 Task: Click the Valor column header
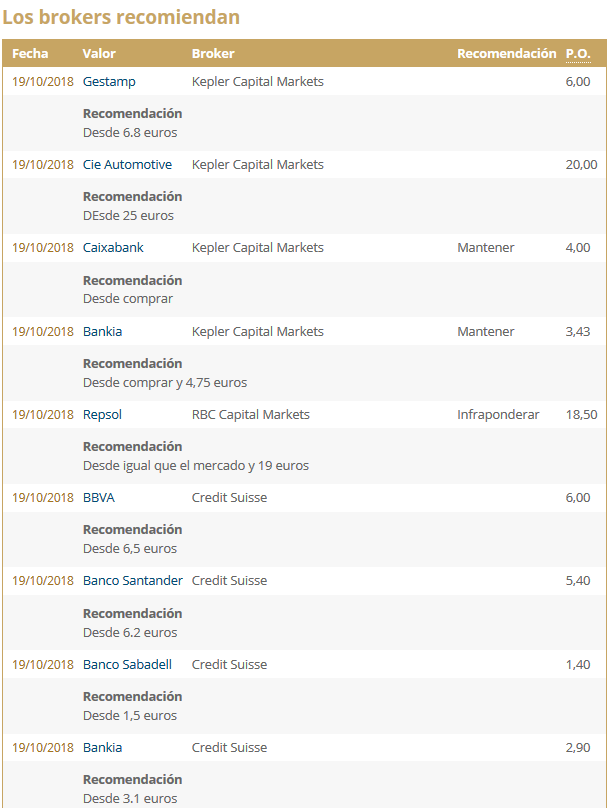(99, 54)
